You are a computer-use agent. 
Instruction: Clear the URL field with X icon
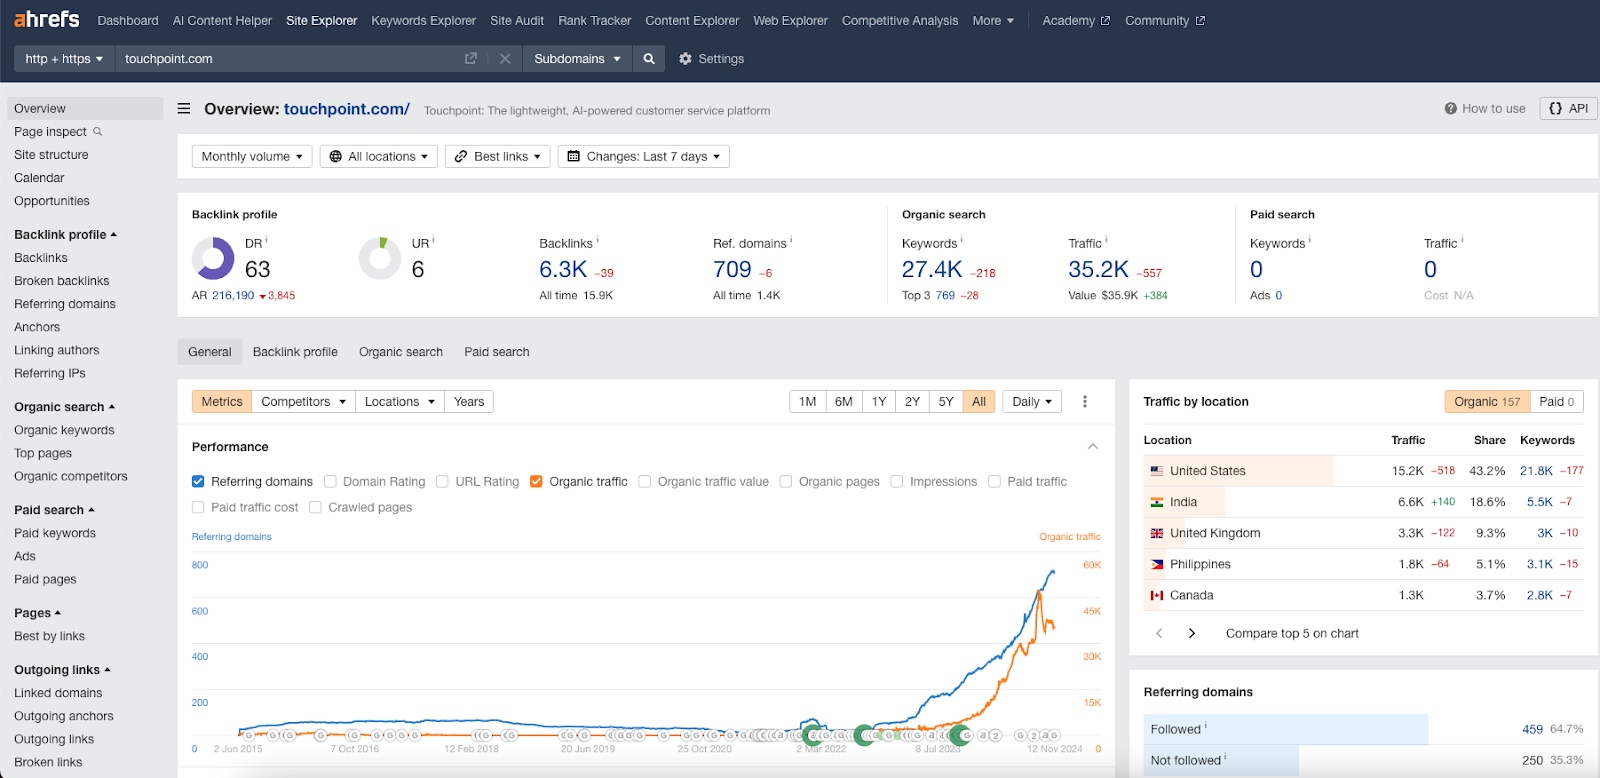click(505, 59)
